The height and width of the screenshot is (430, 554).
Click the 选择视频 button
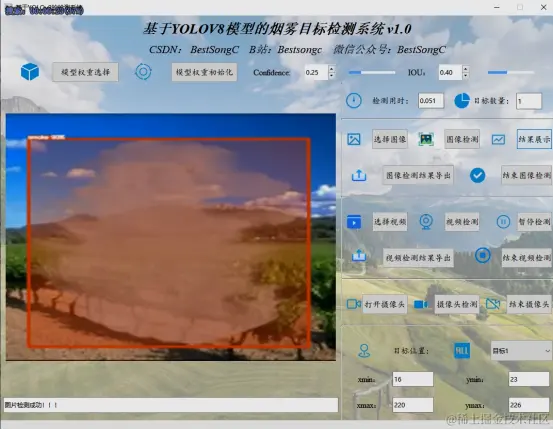390,222
